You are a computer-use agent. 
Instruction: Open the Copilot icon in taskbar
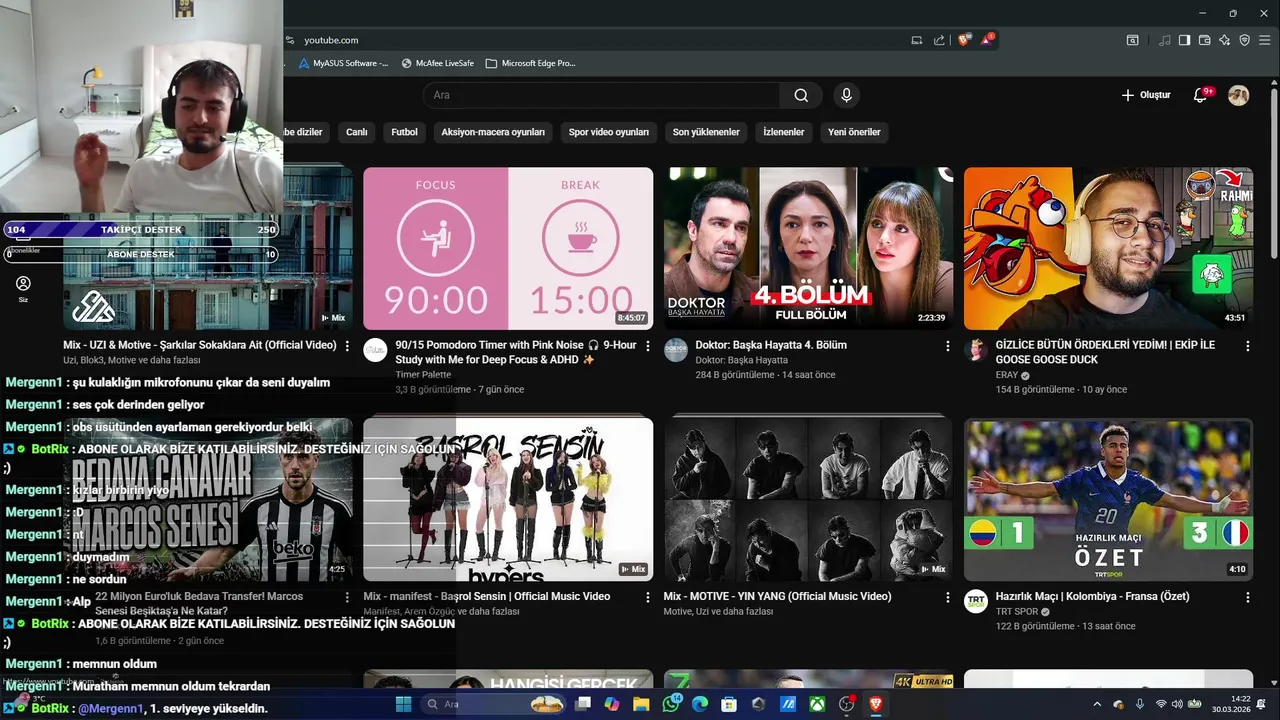click(x=611, y=704)
